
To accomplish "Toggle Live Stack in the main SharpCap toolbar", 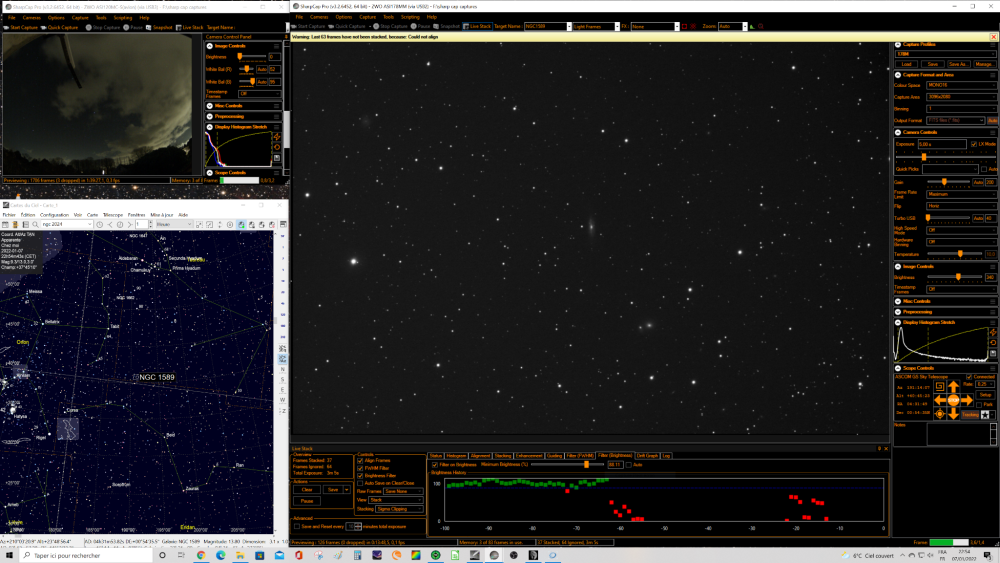I will (477, 27).
